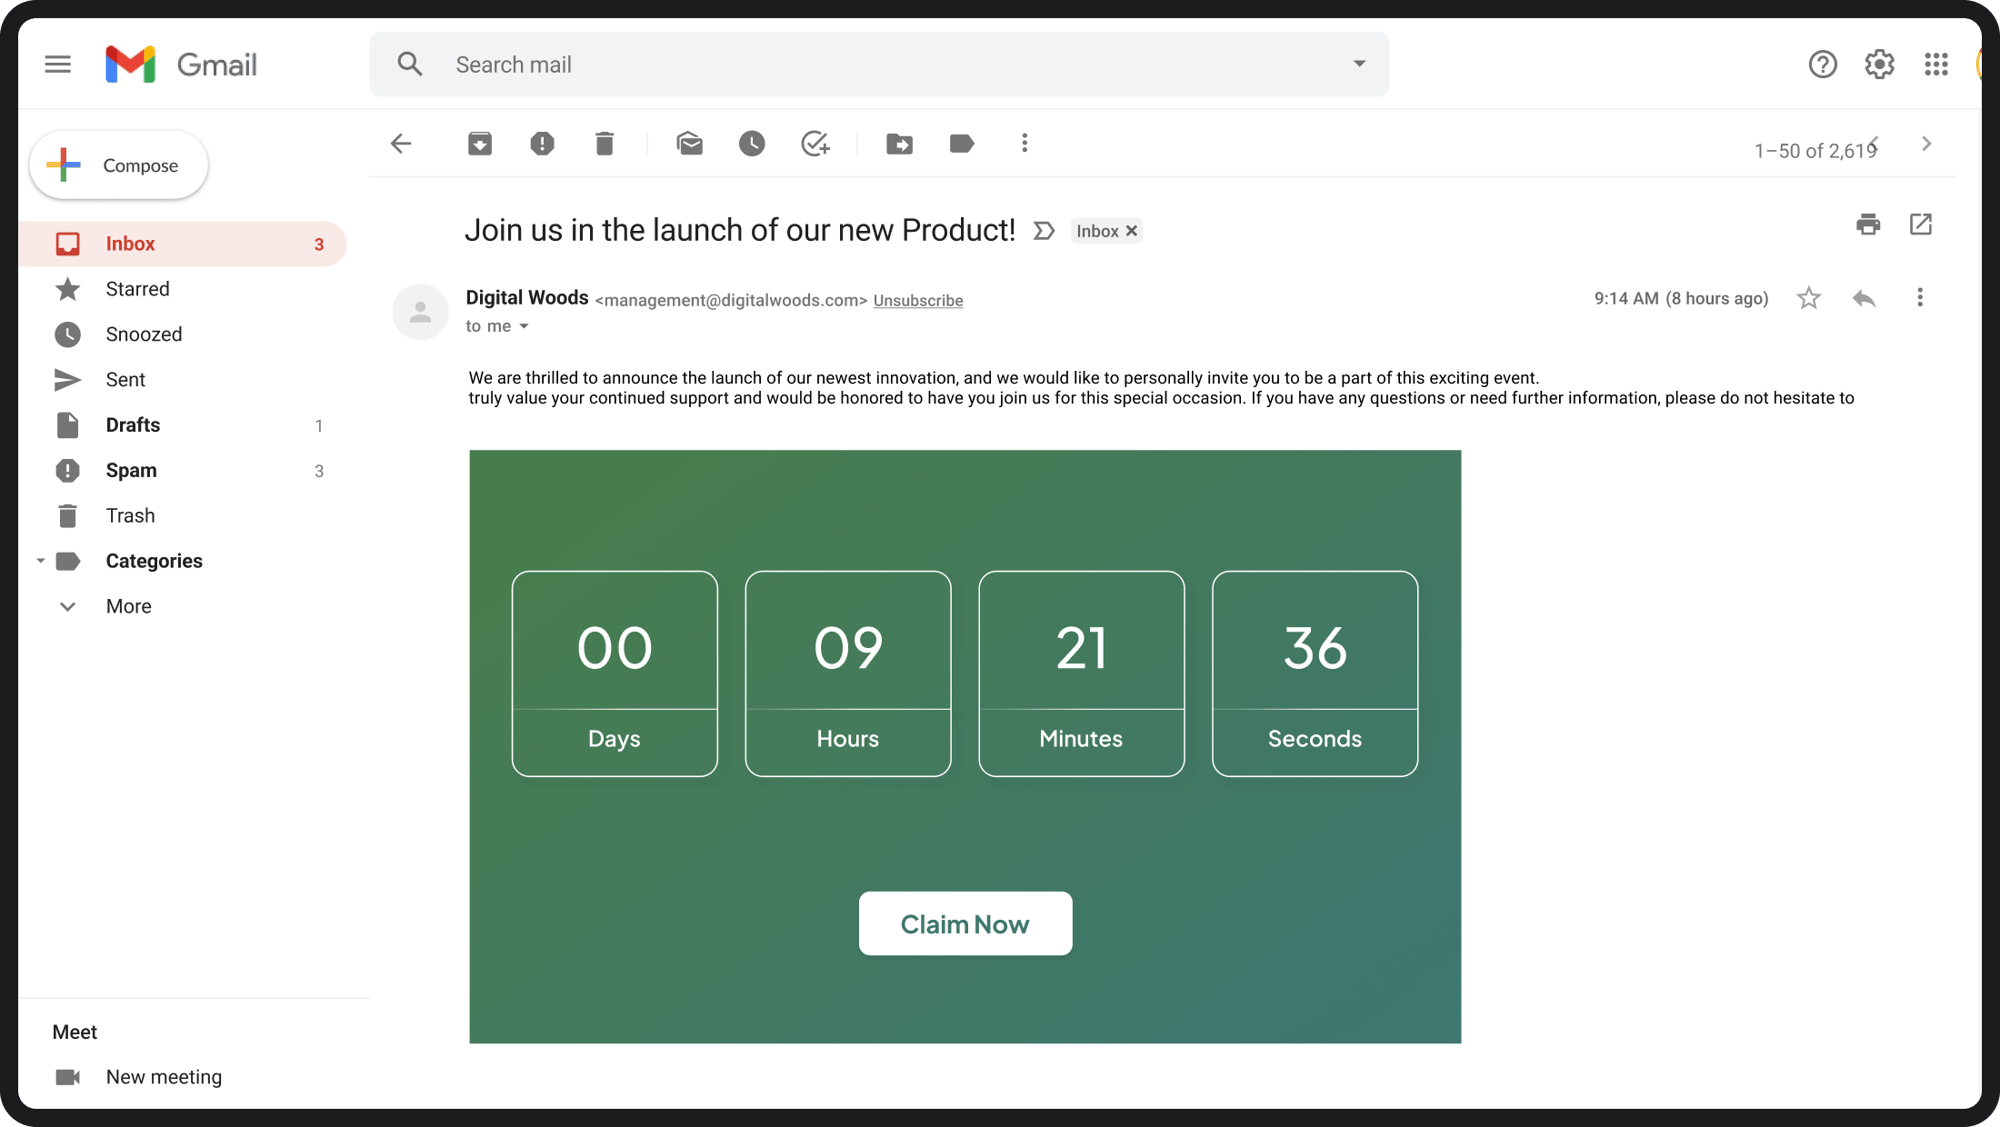Image resolution: width=2000 pixels, height=1127 pixels.
Task: Click the Report spam icon
Action: pos(544,143)
